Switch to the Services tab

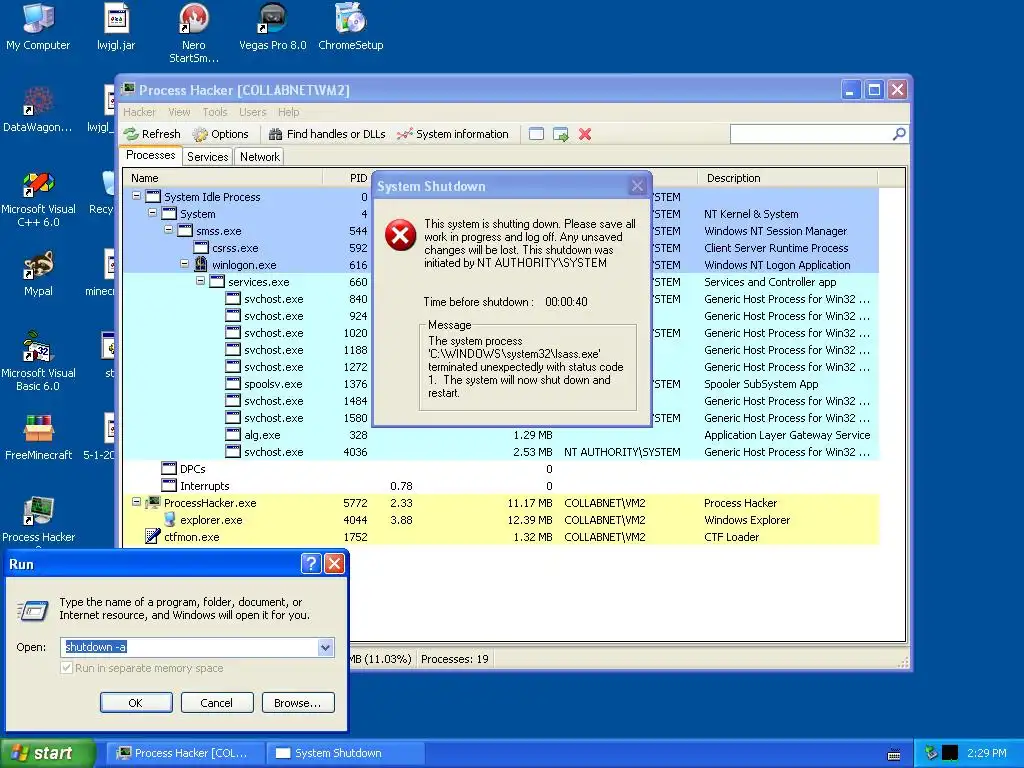[208, 157]
